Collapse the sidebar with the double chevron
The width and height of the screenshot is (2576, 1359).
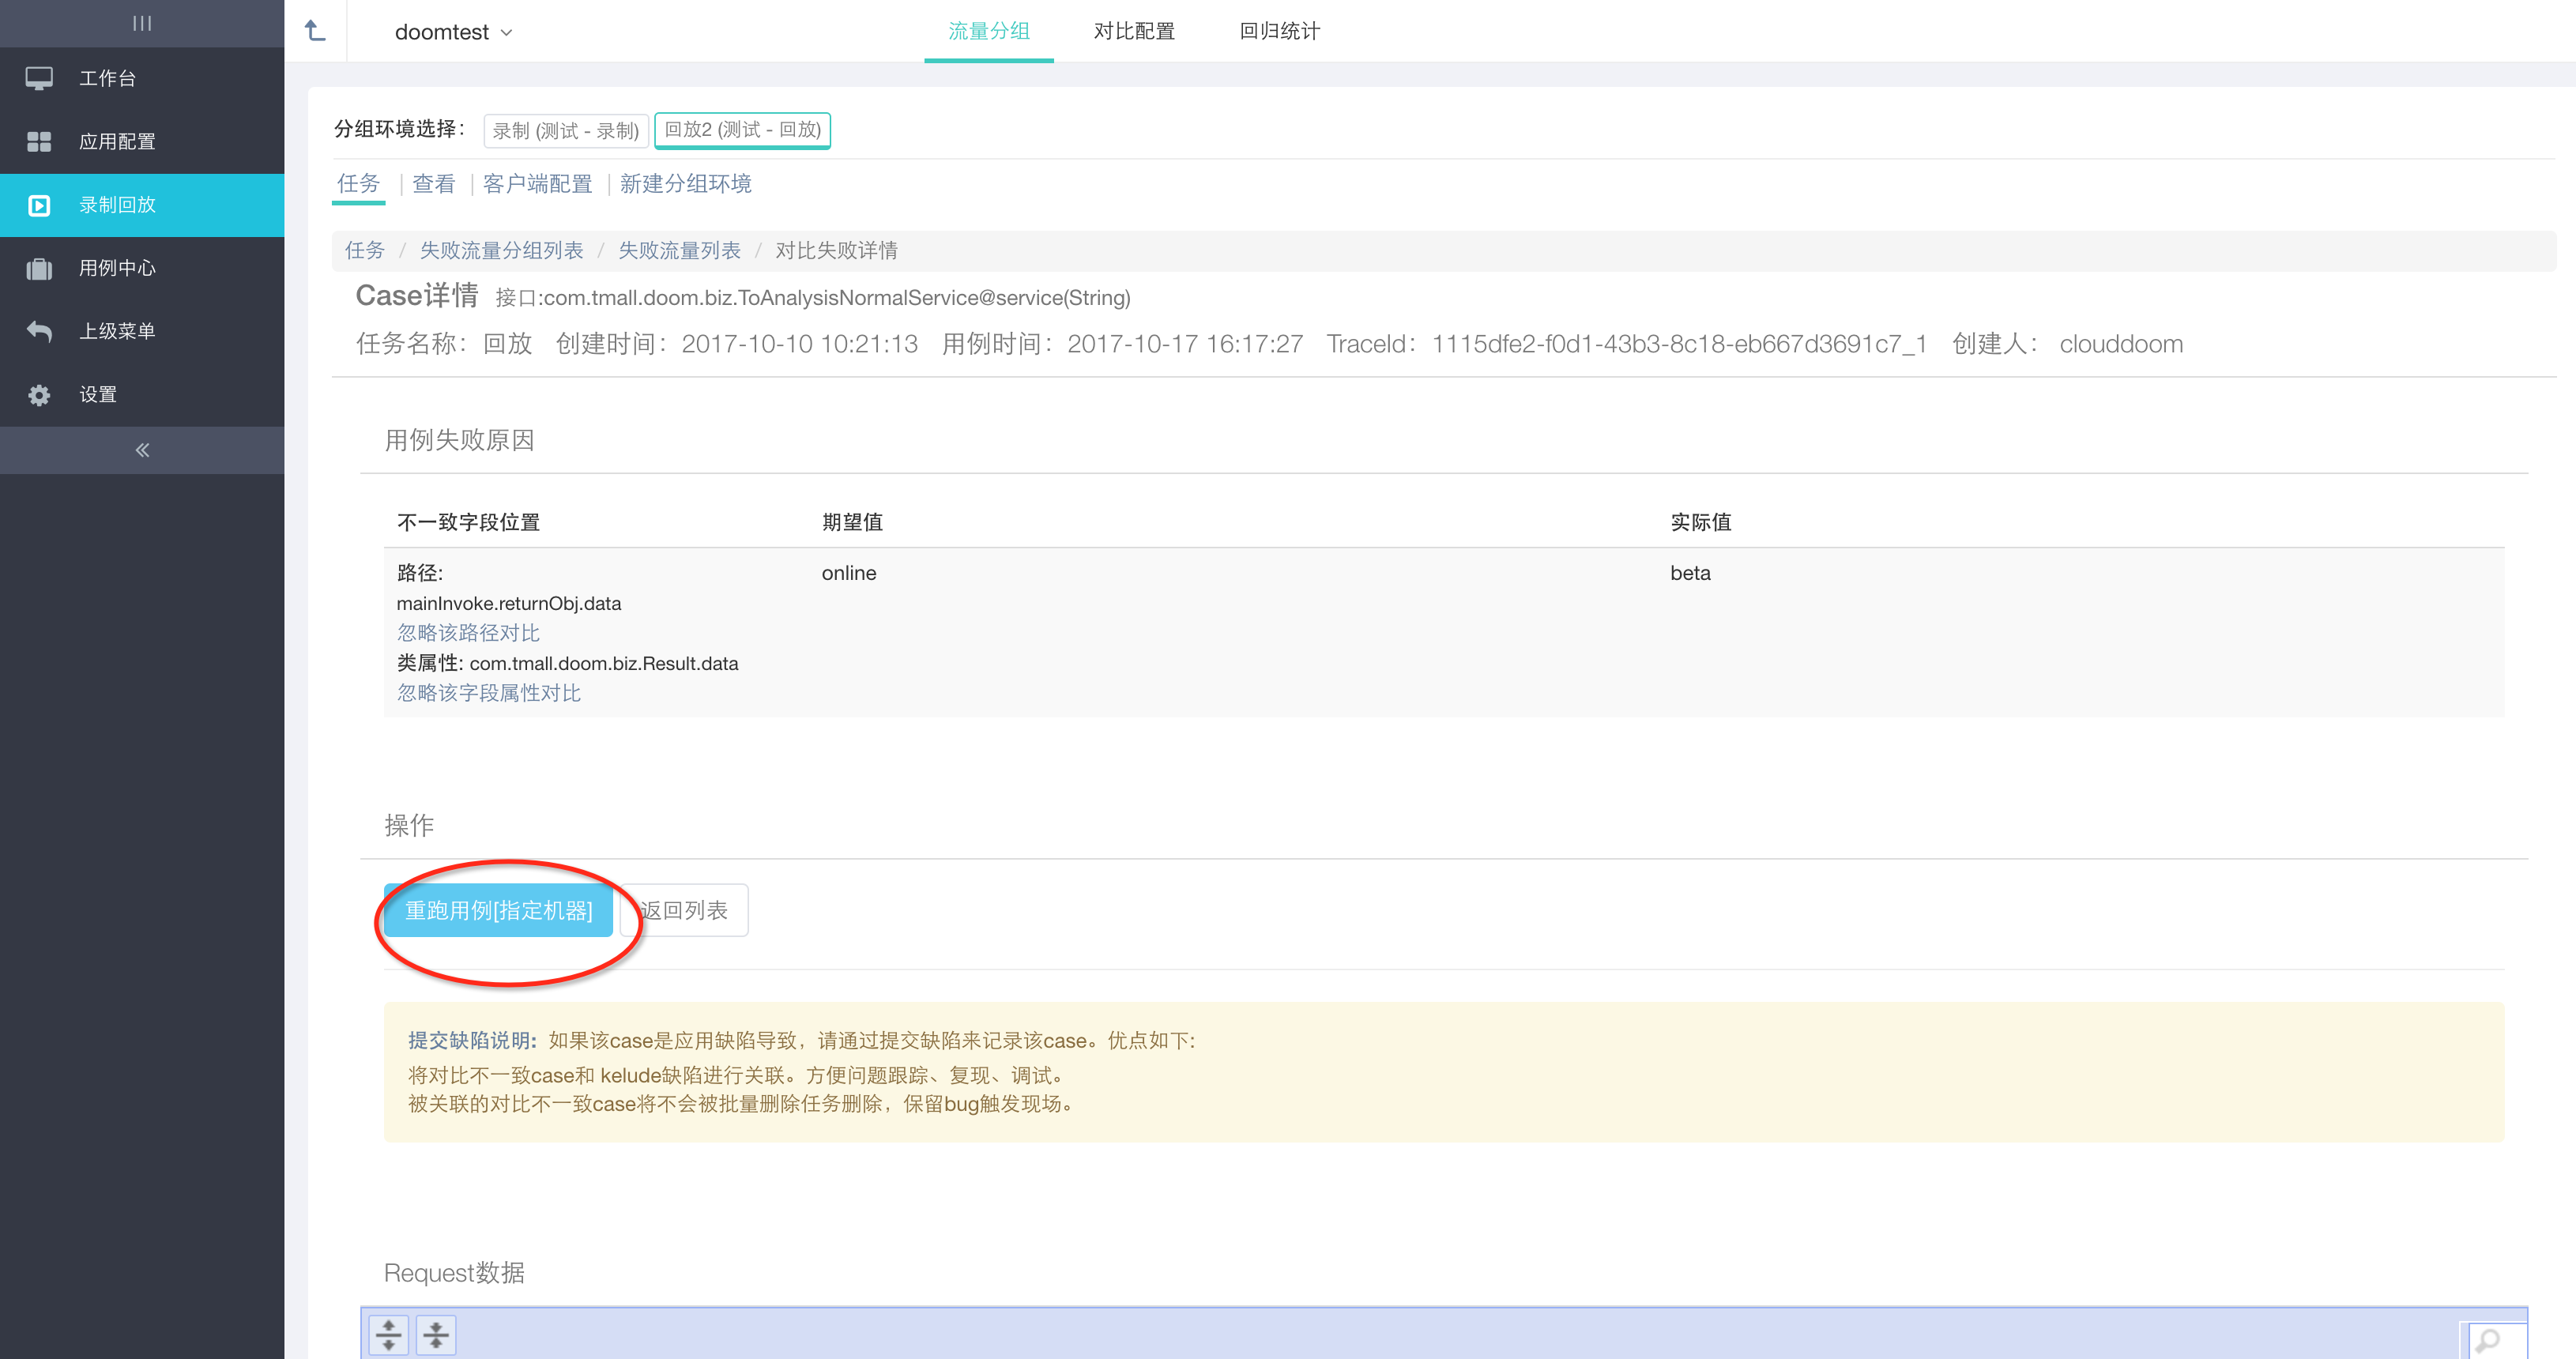(x=142, y=450)
